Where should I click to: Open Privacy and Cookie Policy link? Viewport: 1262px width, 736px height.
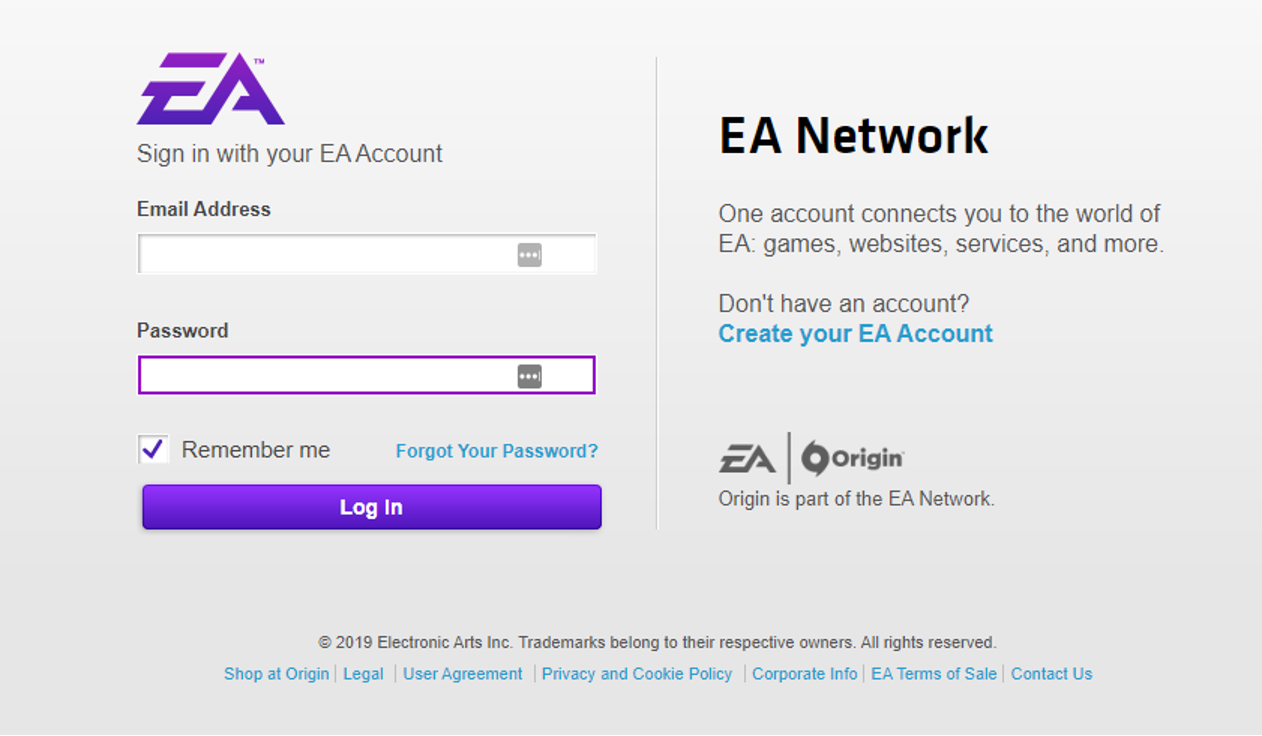pyautogui.click(x=637, y=674)
